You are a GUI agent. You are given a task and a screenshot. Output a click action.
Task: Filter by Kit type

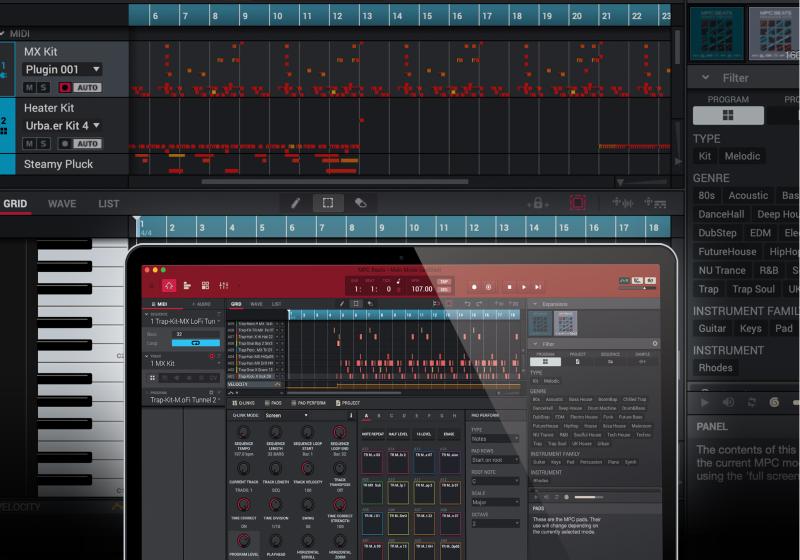(x=705, y=156)
